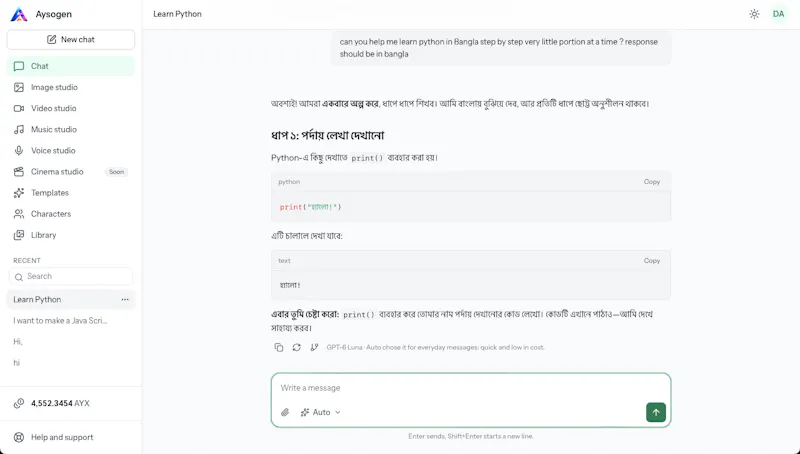Click the 'python' code block language label
800x454 pixels.
tap(289, 182)
